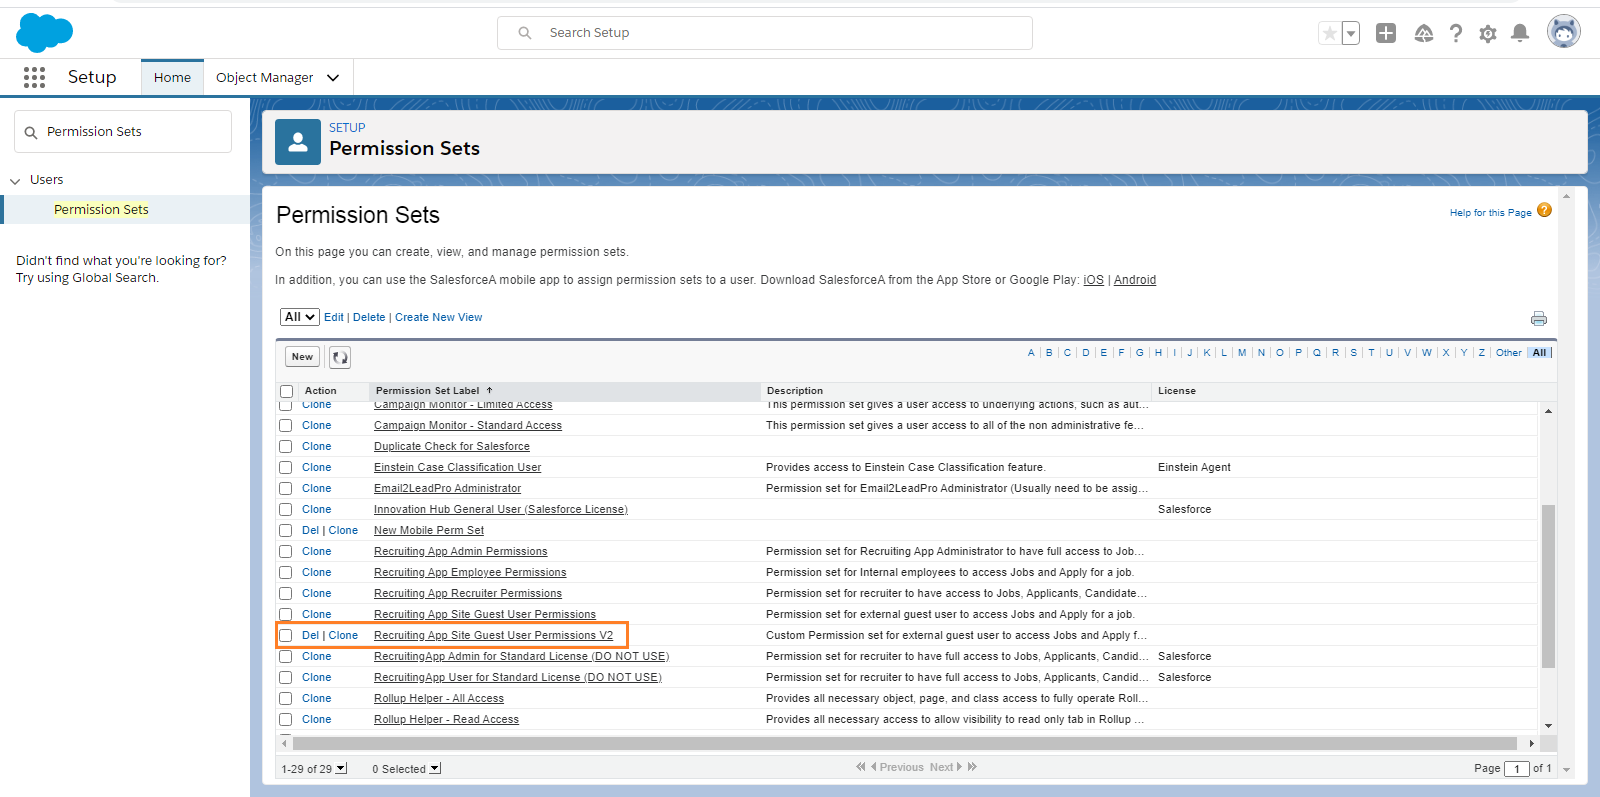Click the Edit view link
The height and width of the screenshot is (797, 1600).
[334, 317]
